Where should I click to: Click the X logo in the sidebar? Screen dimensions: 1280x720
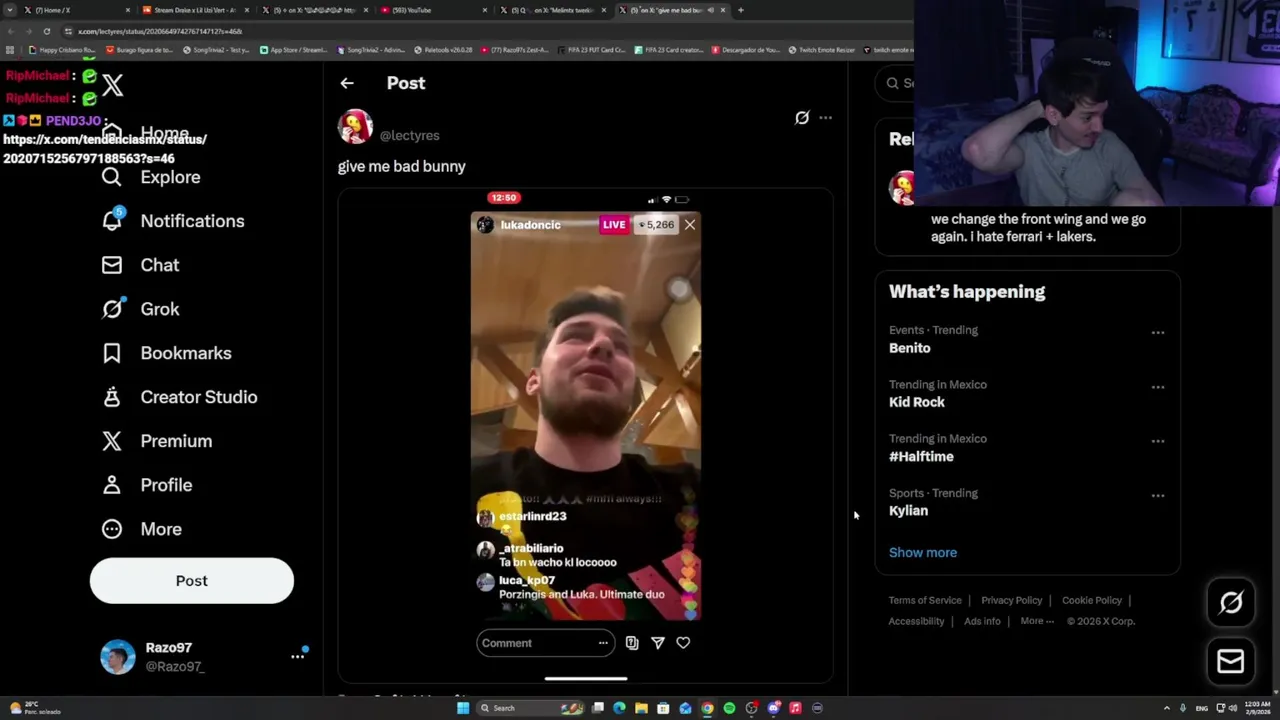point(112,85)
